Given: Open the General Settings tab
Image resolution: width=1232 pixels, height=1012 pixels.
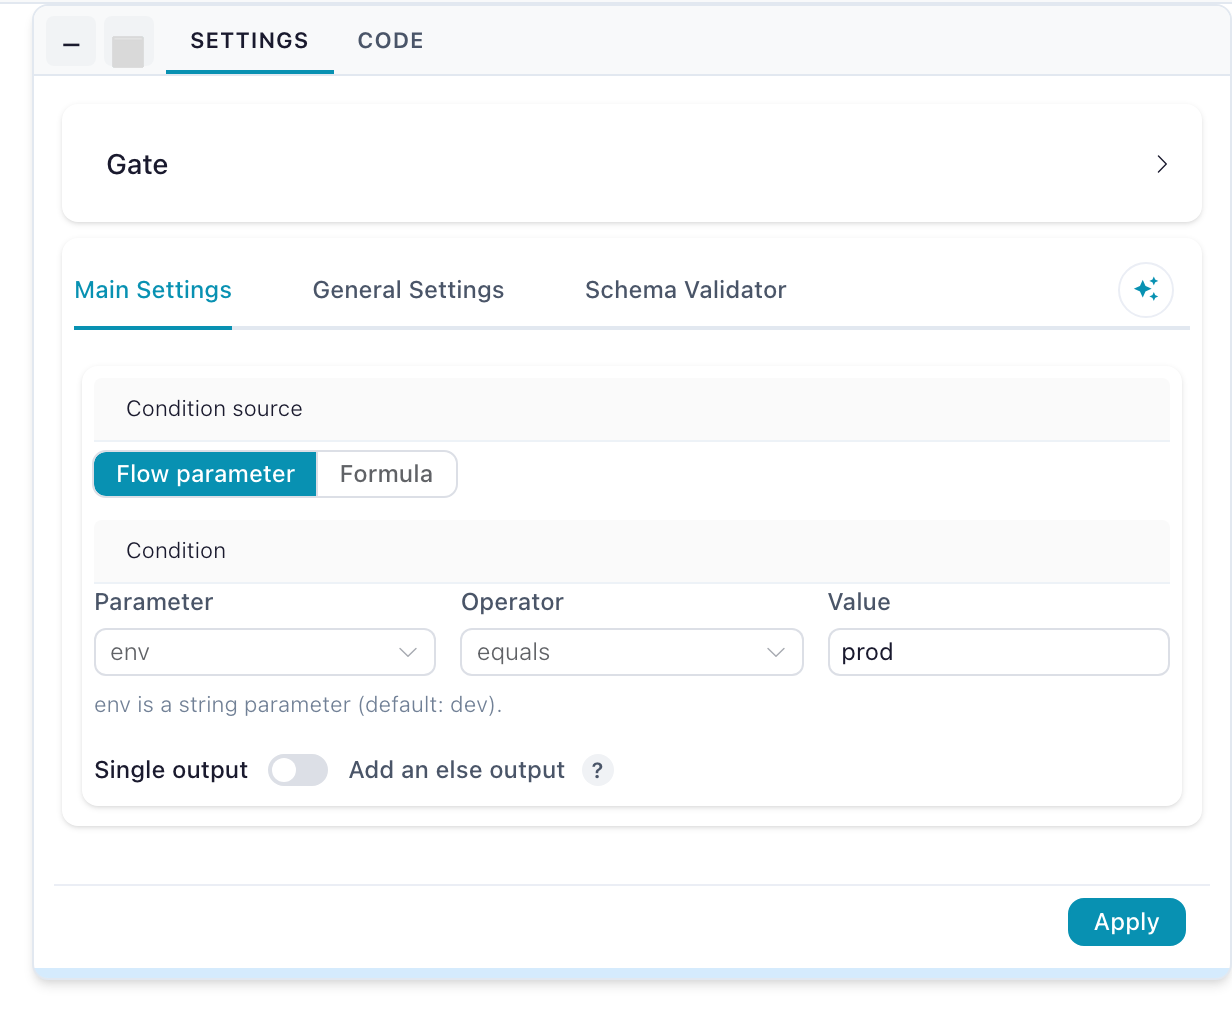Looking at the screenshot, I should 408,290.
